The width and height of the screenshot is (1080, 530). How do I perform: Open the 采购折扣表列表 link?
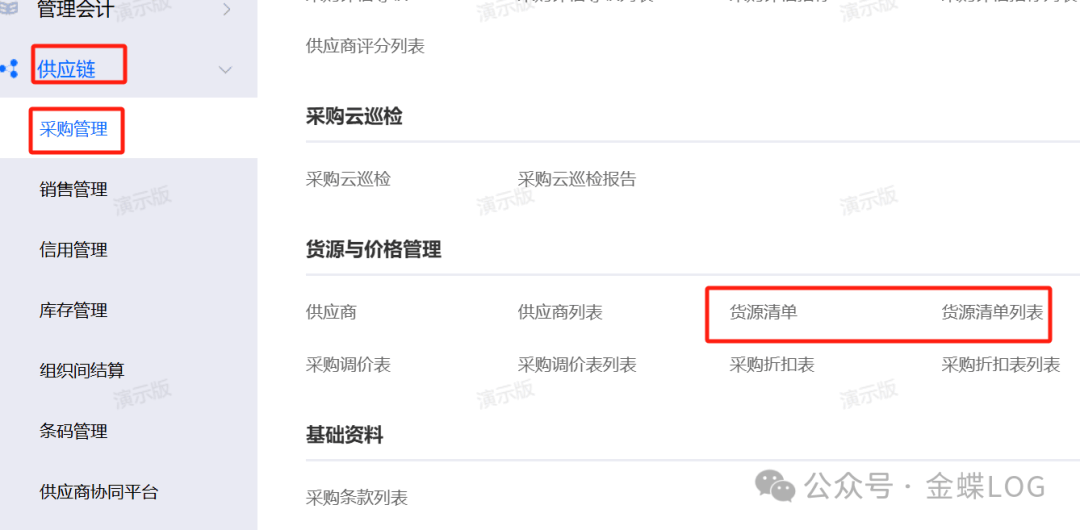pyautogui.click(x=1001, y=365)
